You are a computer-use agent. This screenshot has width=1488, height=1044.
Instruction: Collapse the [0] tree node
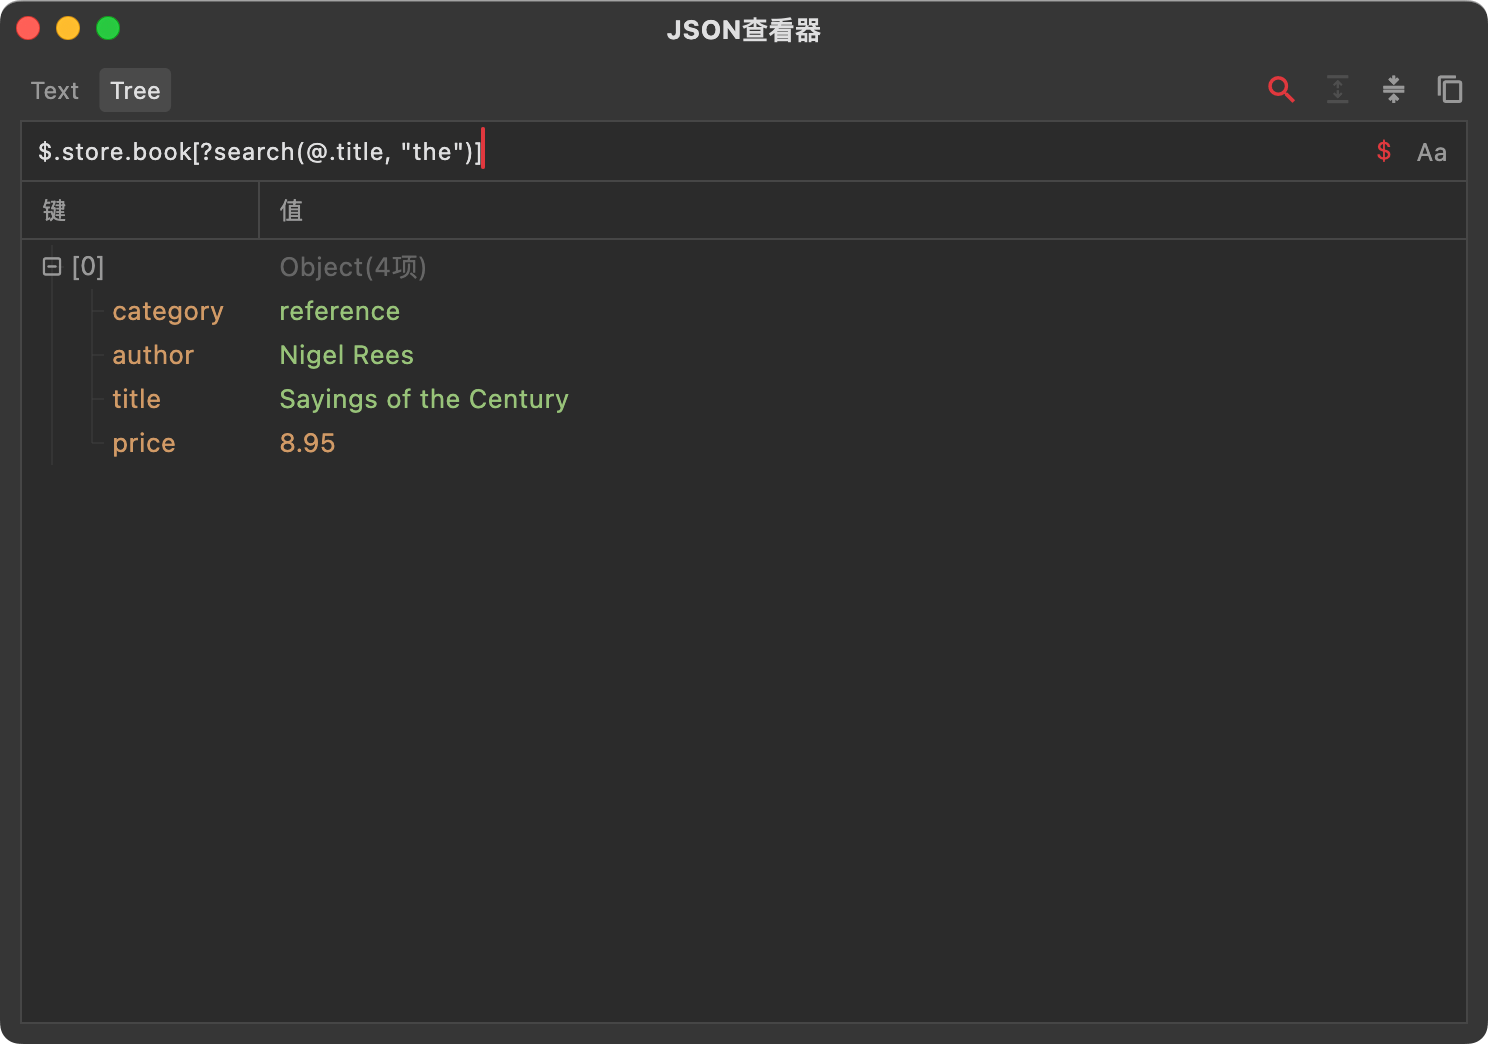click(52, 267)
